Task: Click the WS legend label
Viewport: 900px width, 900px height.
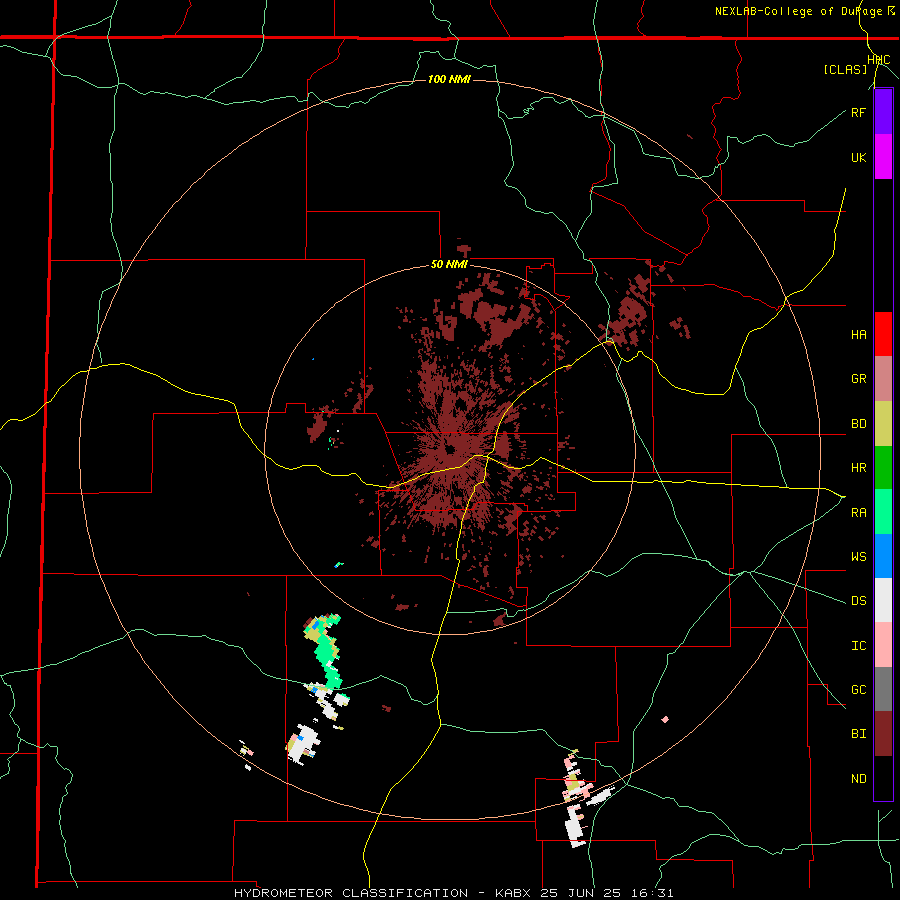Action: click(858, 557)
